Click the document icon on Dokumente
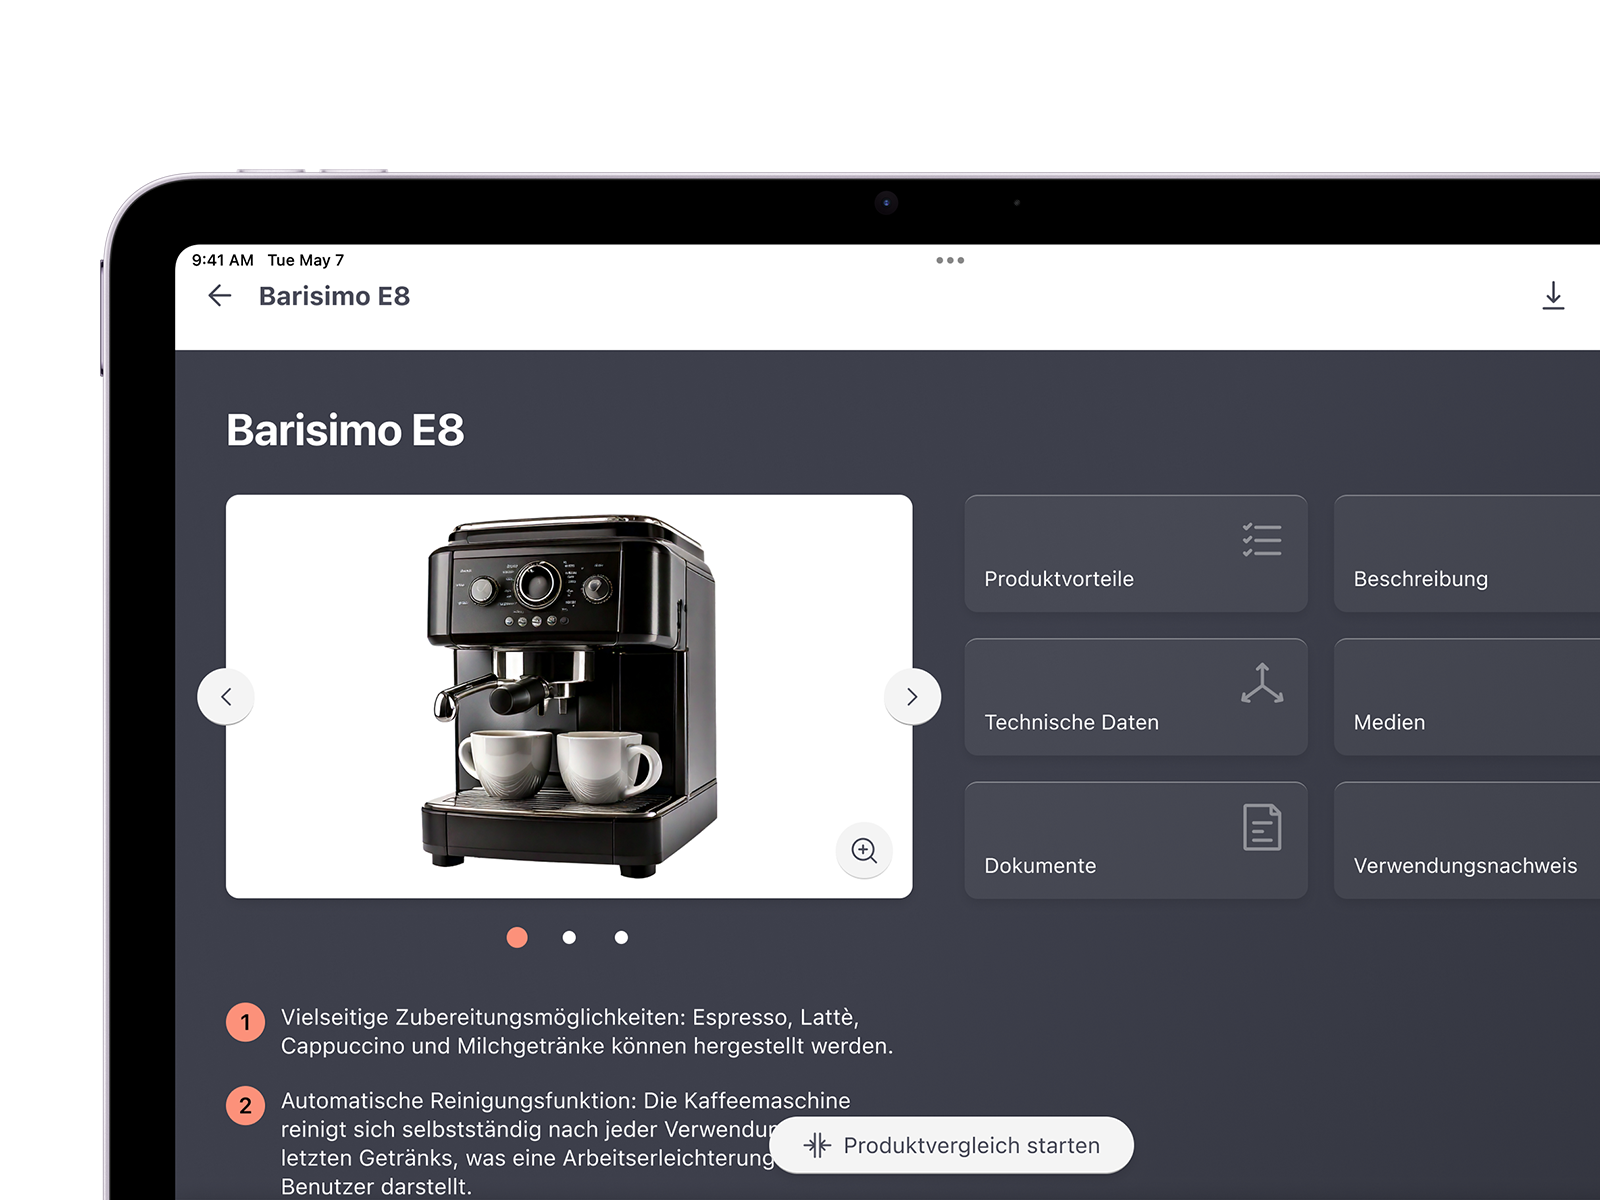Image resolution: width=1600 pixels, height=1200 pixels. tap(1262, 827)
